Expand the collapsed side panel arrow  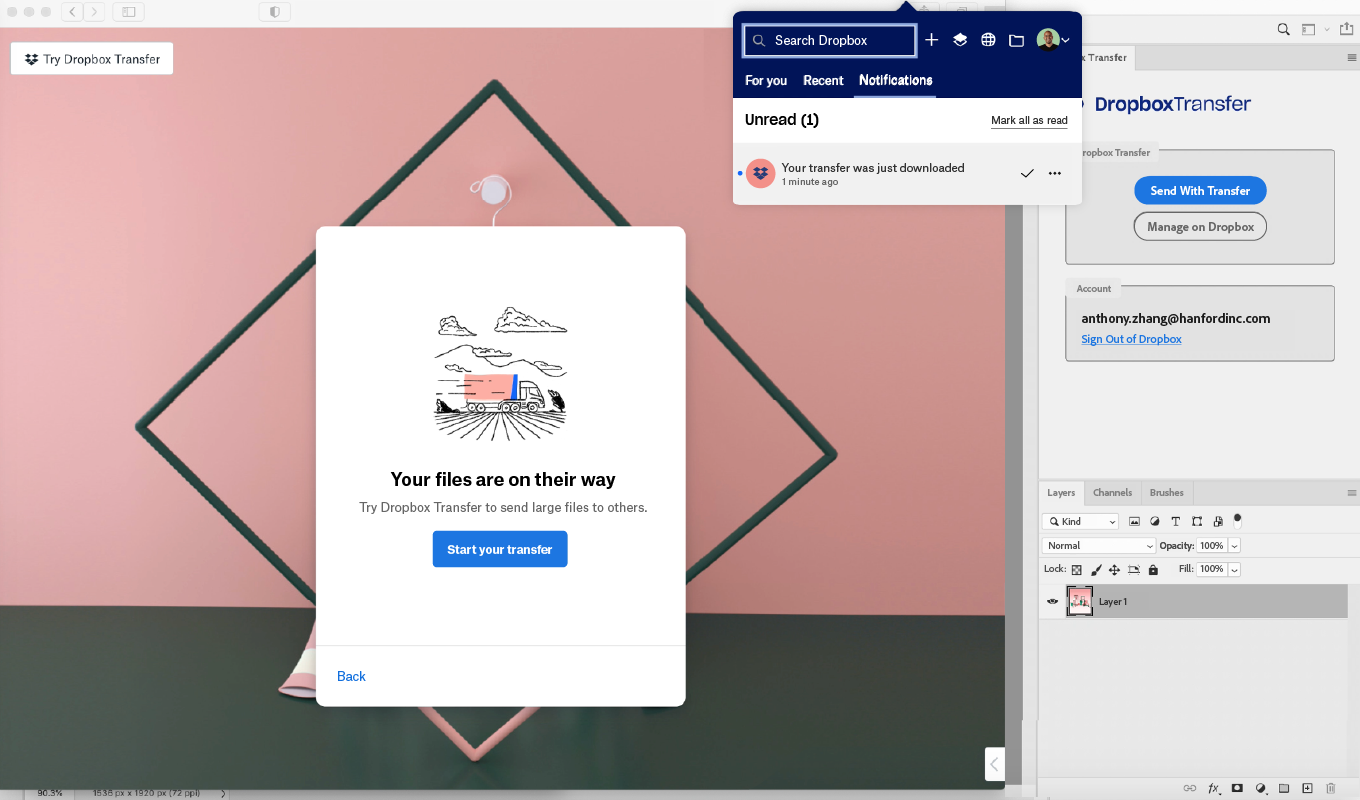click(994, 765)
